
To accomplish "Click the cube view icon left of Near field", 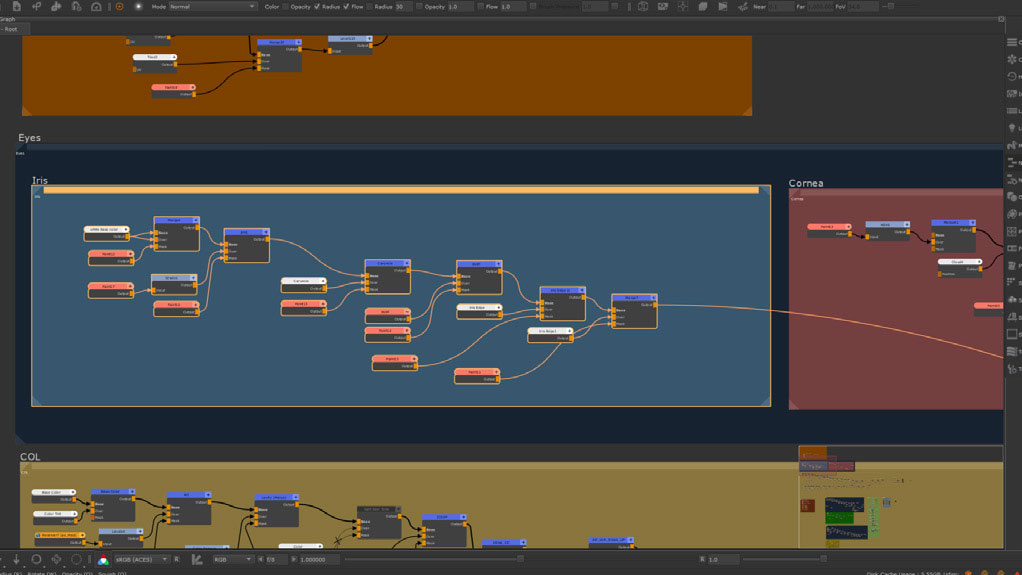I will pyautogui.click(x=643, y=7).
